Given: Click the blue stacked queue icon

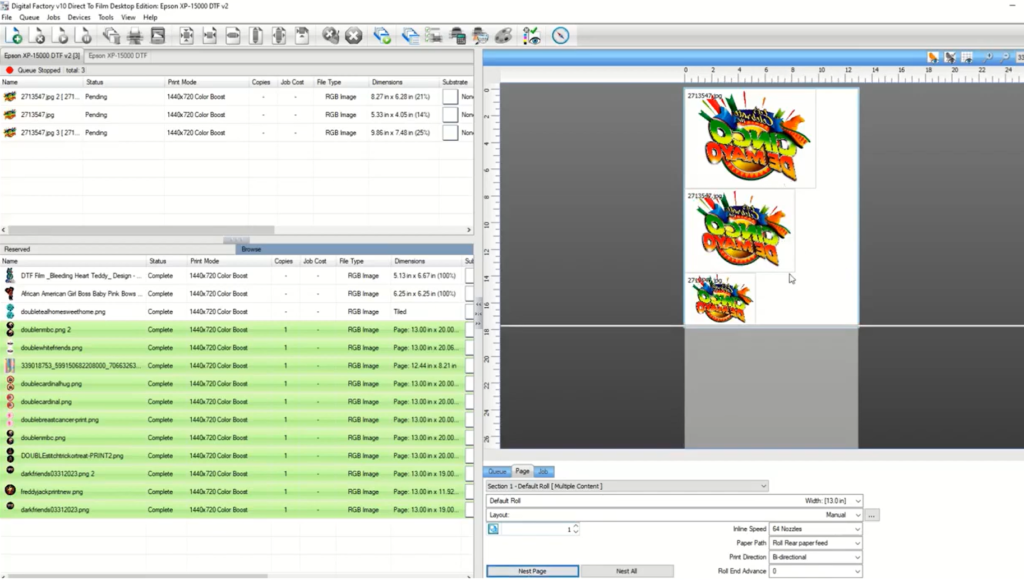Looking at the screenshot, I should coord(410,36).
